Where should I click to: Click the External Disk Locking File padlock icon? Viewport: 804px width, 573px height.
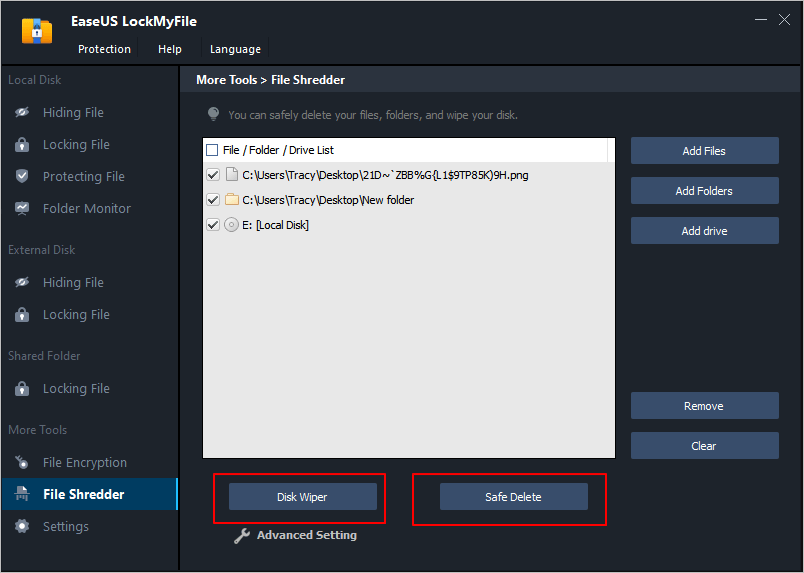[x=22, y=315]
